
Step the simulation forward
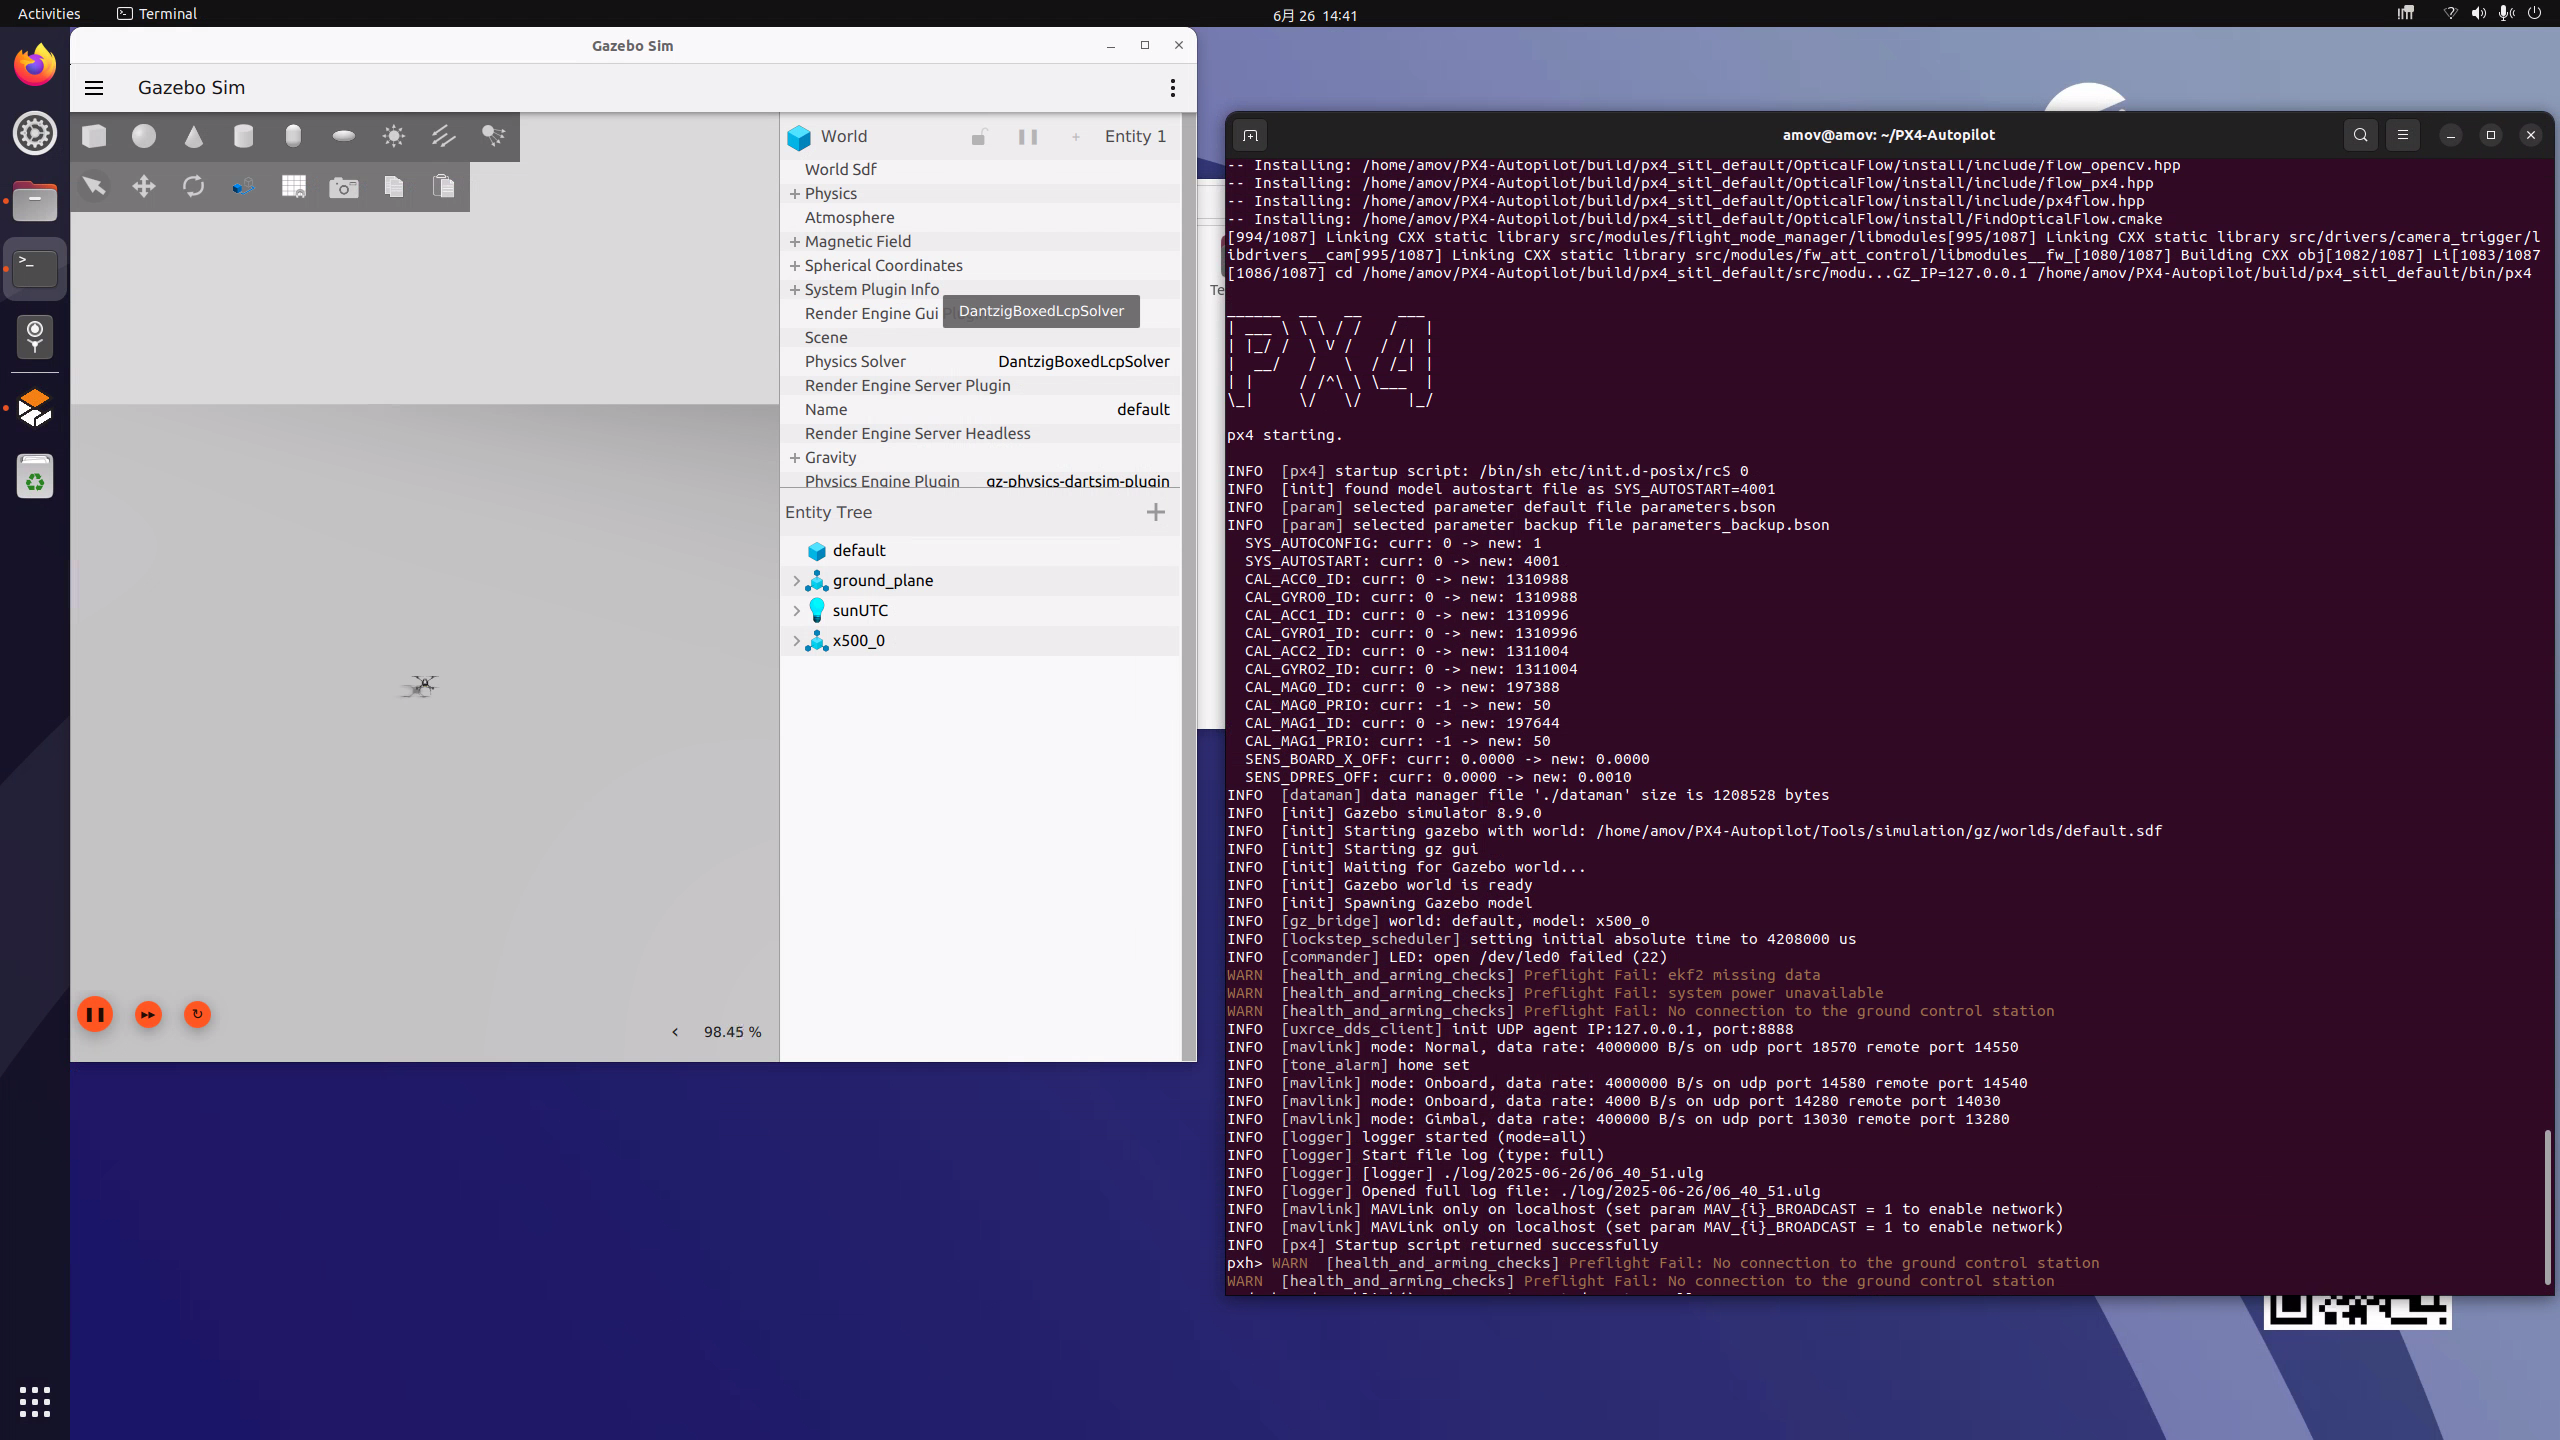point(148,1015)
